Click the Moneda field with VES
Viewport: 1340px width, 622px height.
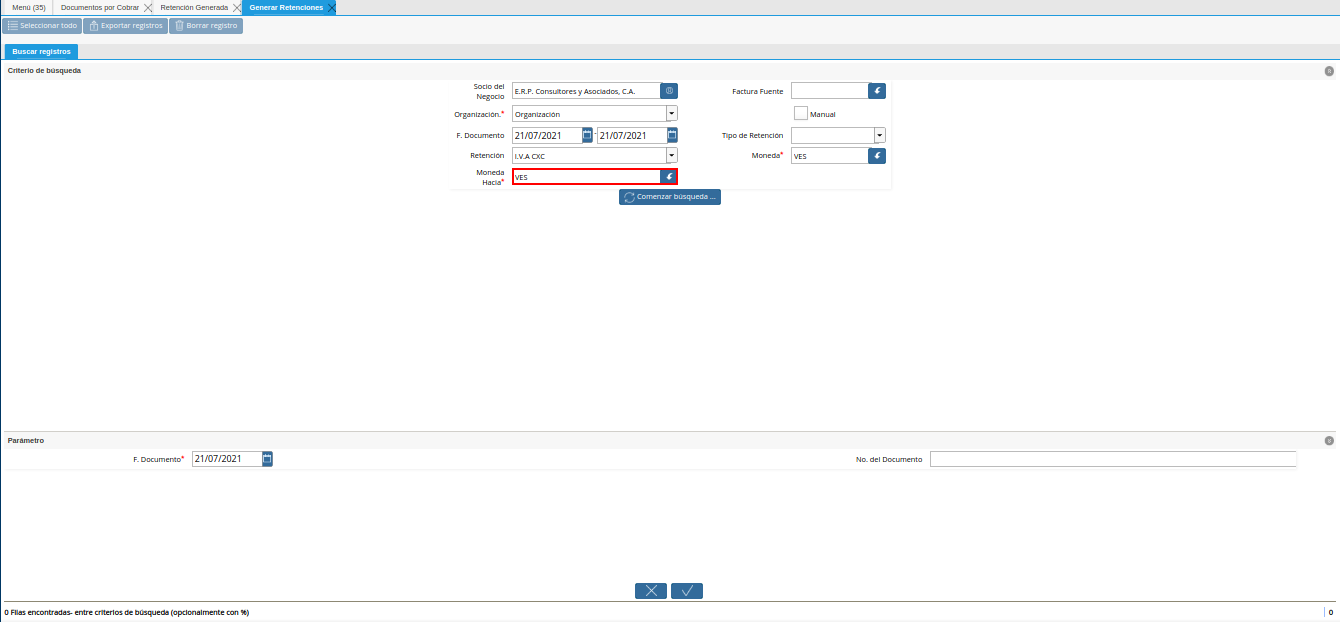(x=830, y=156)
